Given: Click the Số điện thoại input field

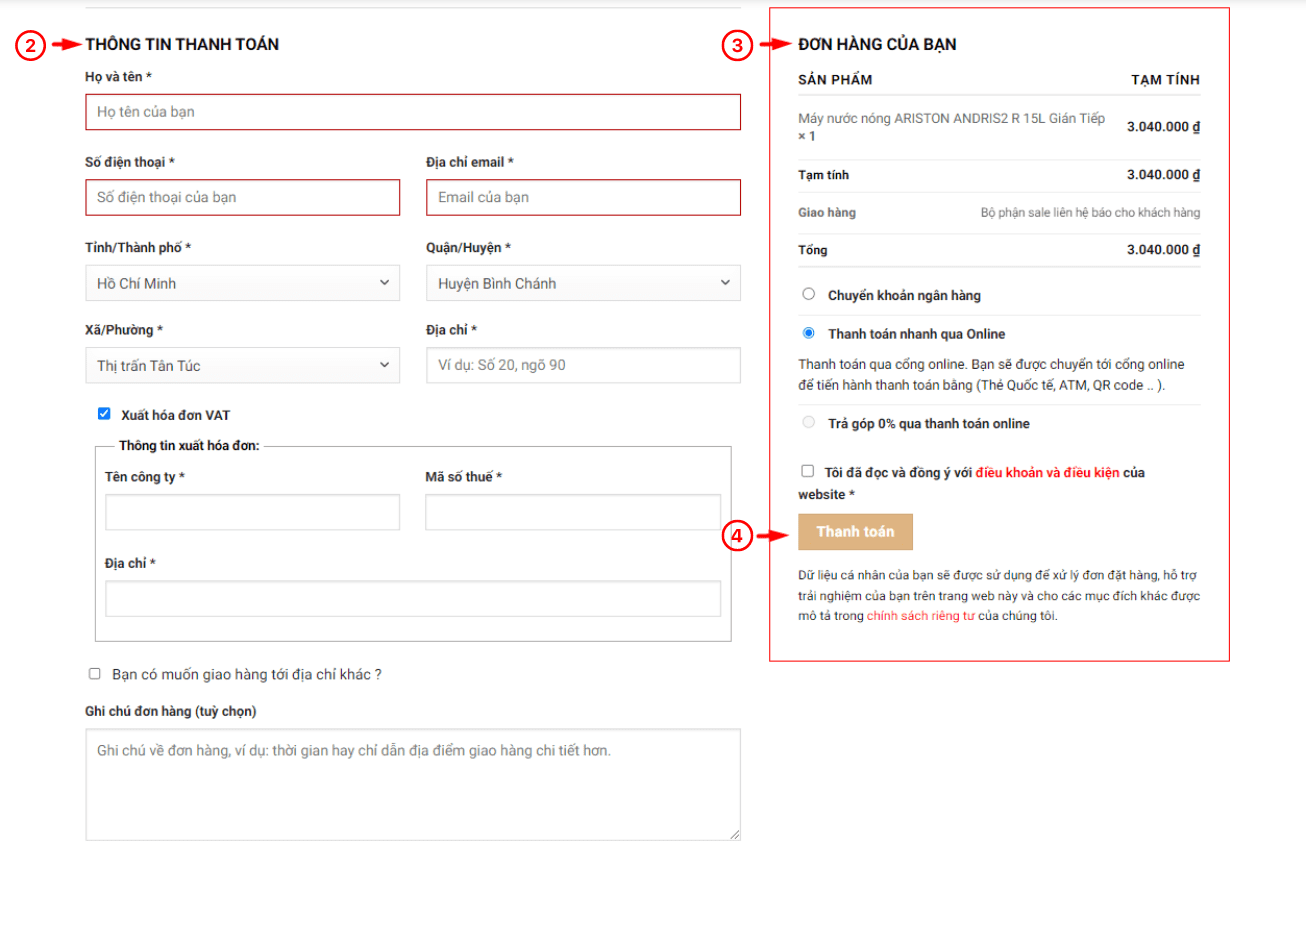Looking at the screenshot, I should pos(242,198).
